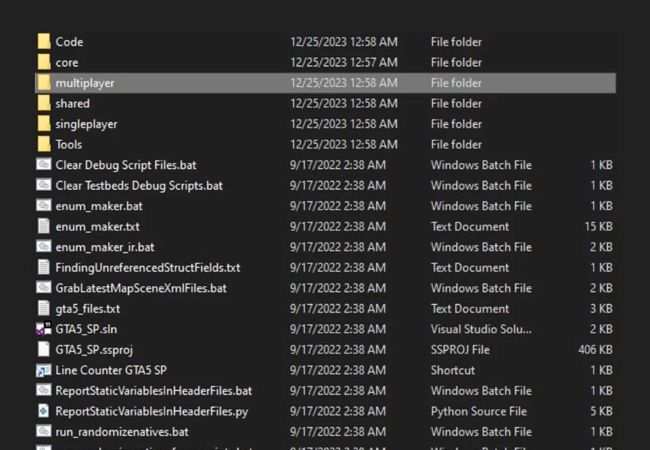This screenshot has width=650, height=450.
Task: Click the GrabLatestMapSceneXmlFiles.bat icon
Action: [x=44, y=288]
